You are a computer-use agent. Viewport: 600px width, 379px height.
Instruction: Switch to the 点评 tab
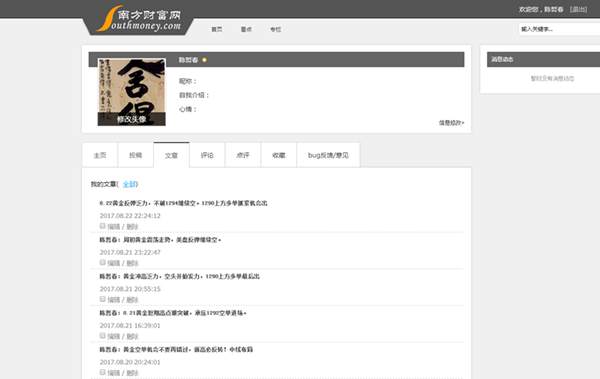243,155
